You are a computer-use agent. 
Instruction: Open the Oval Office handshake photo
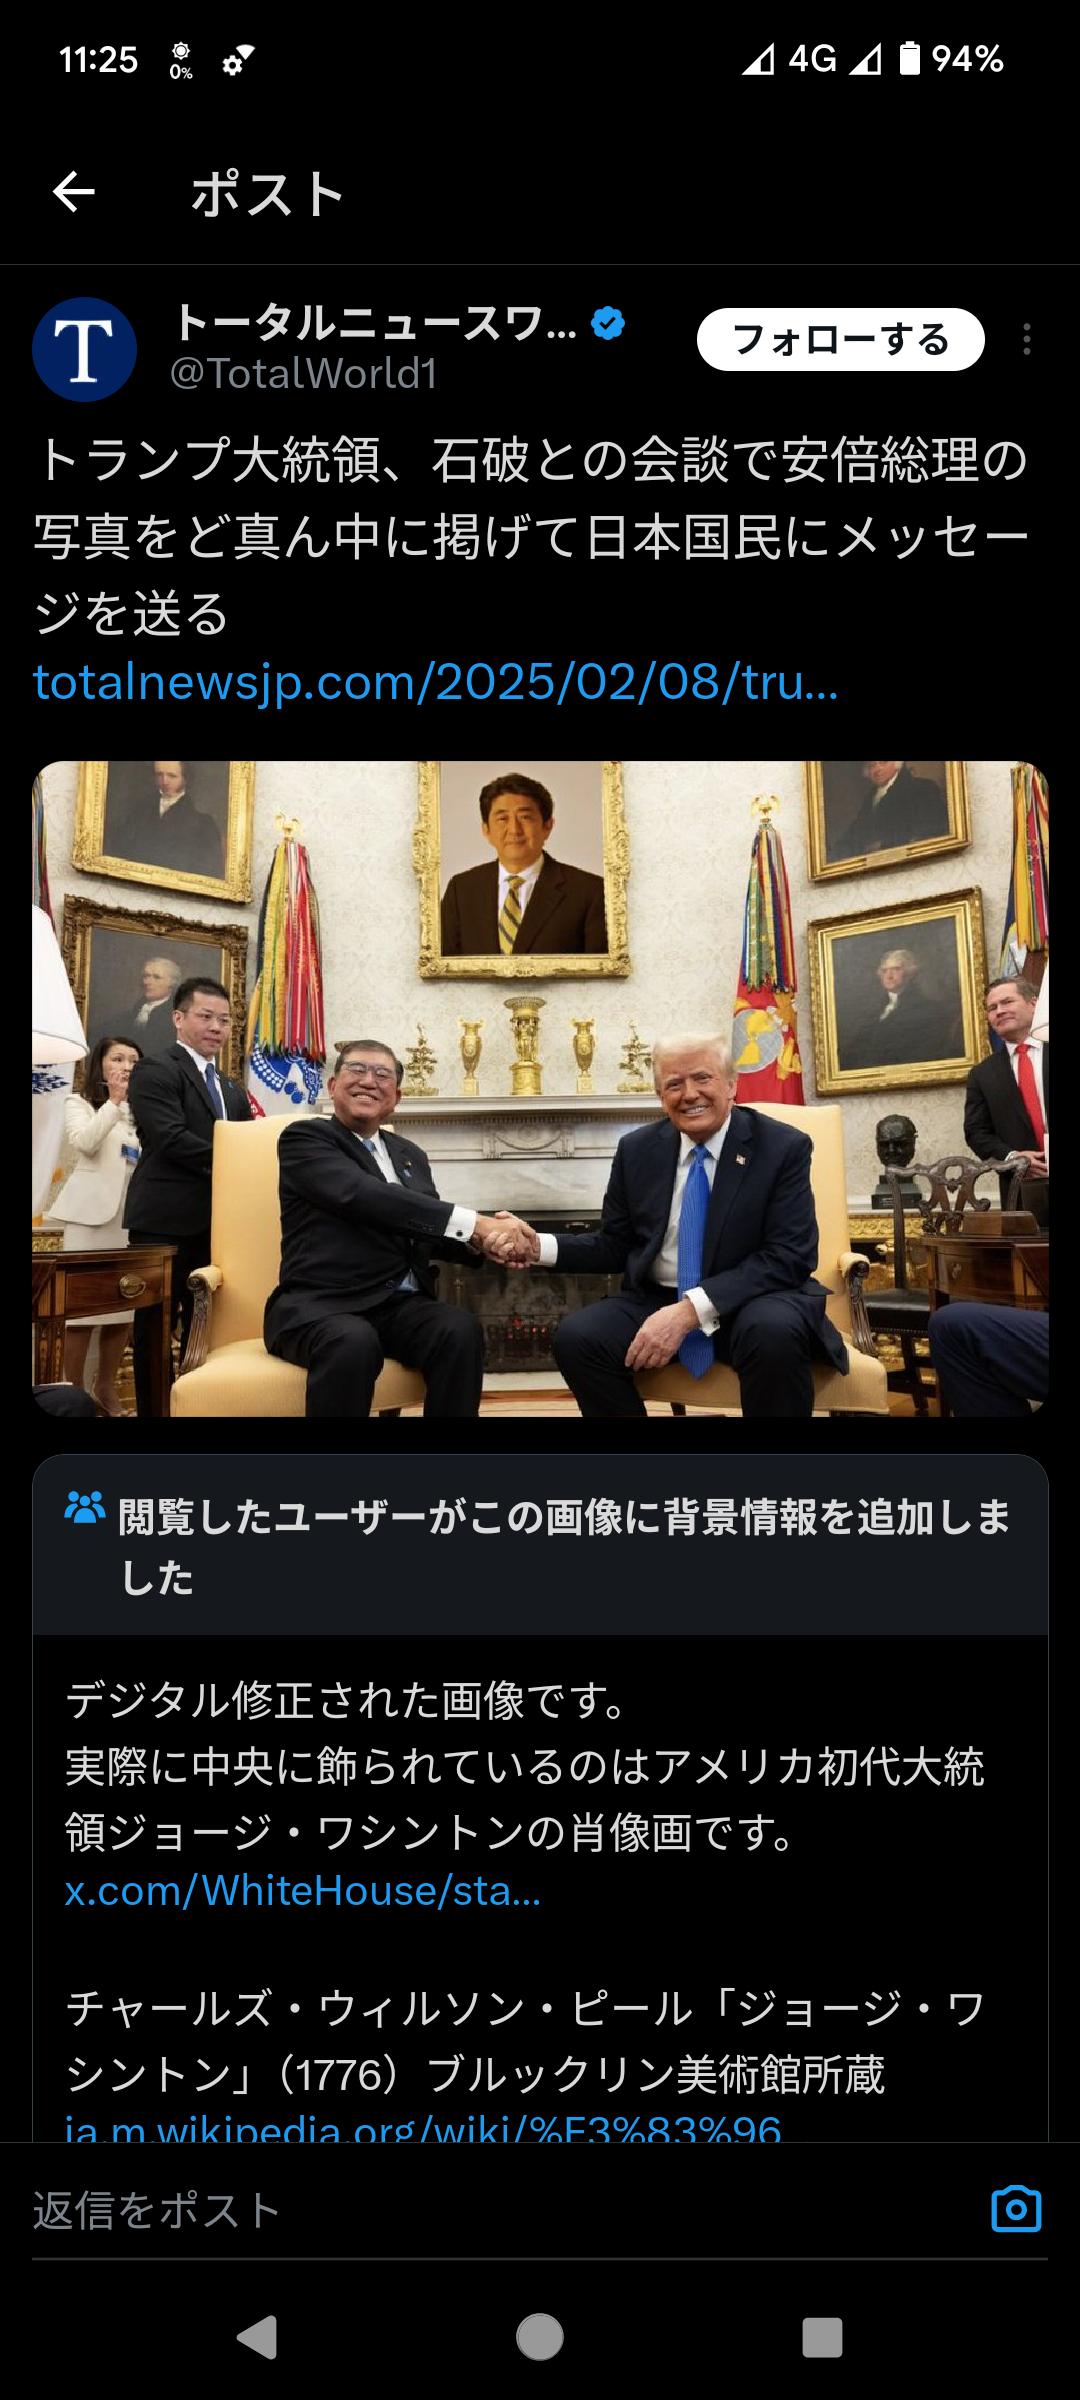[x=540, y=1089]
